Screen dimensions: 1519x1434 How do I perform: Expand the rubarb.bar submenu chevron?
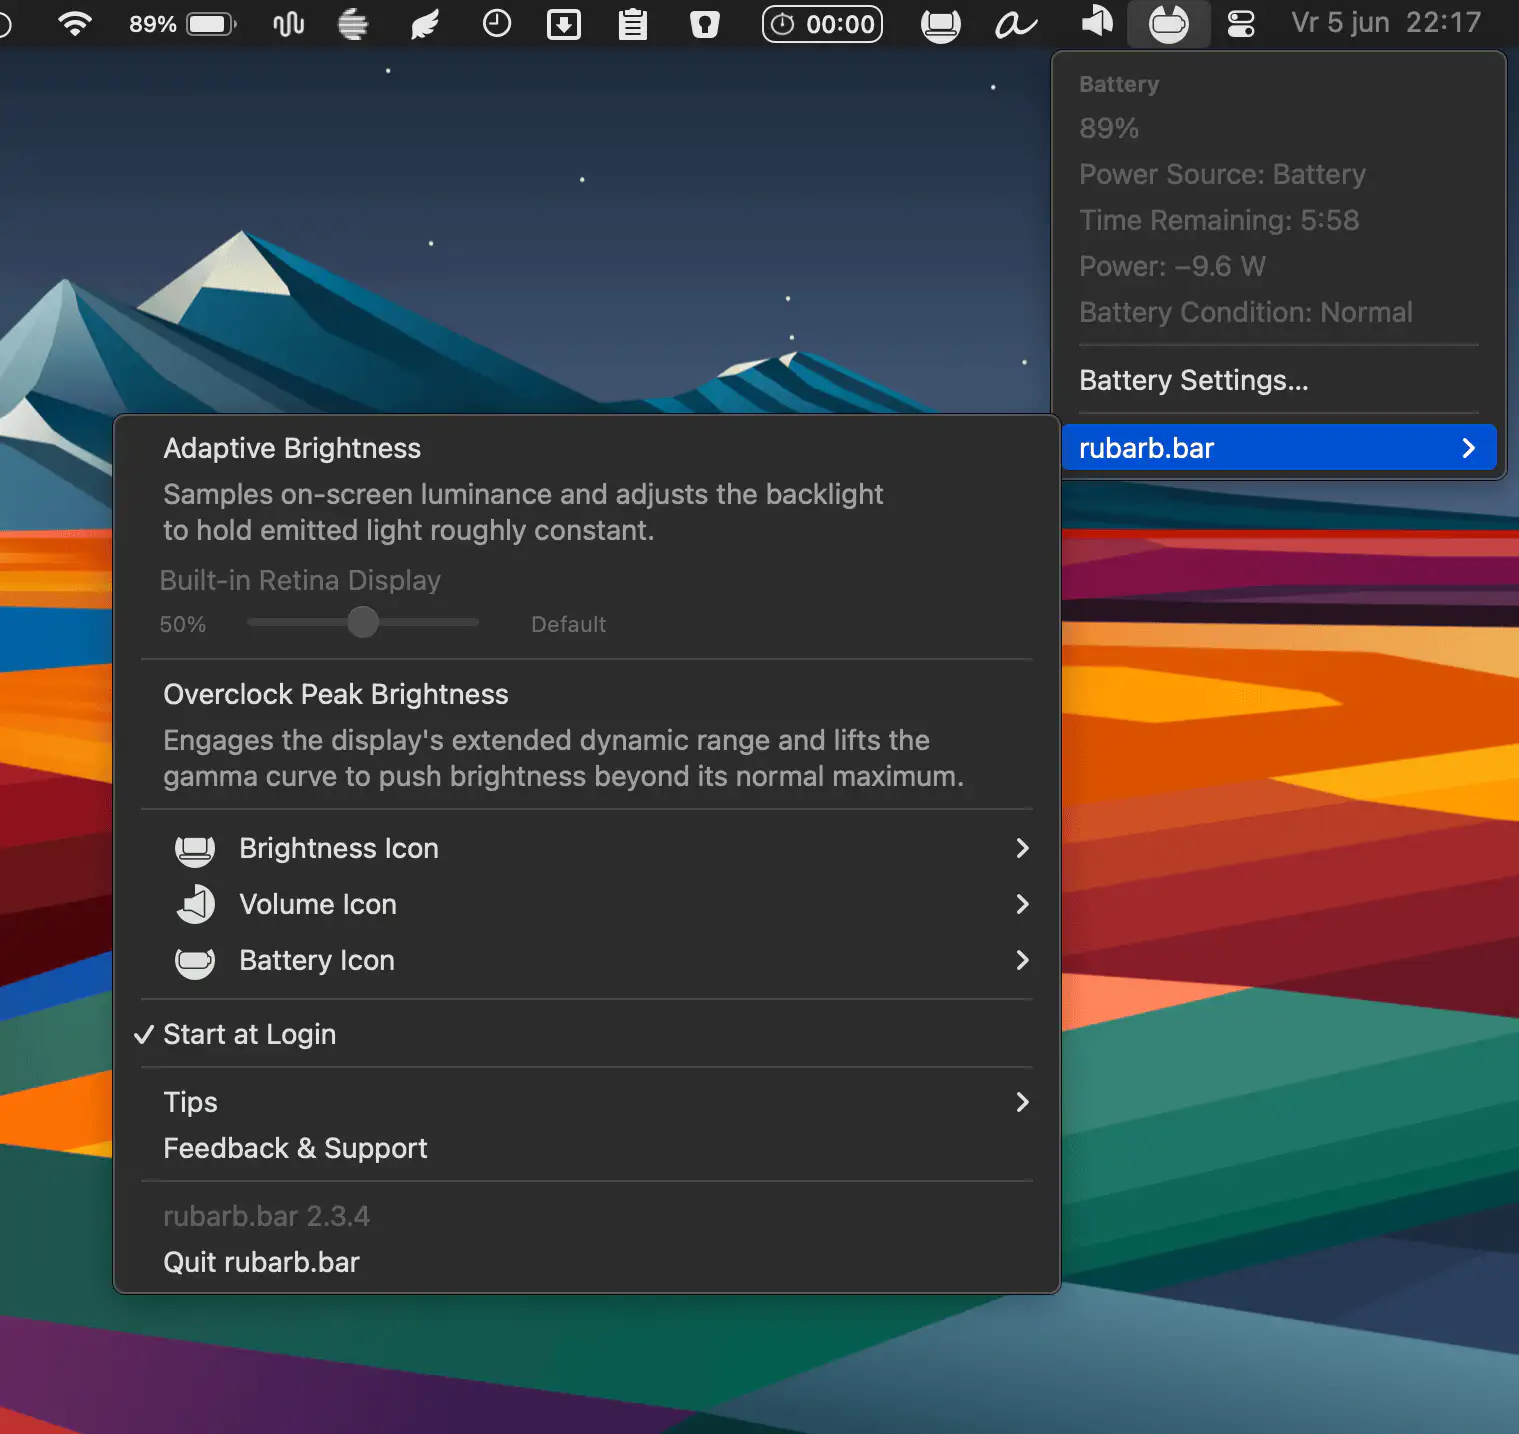(x=1468, y=448)
